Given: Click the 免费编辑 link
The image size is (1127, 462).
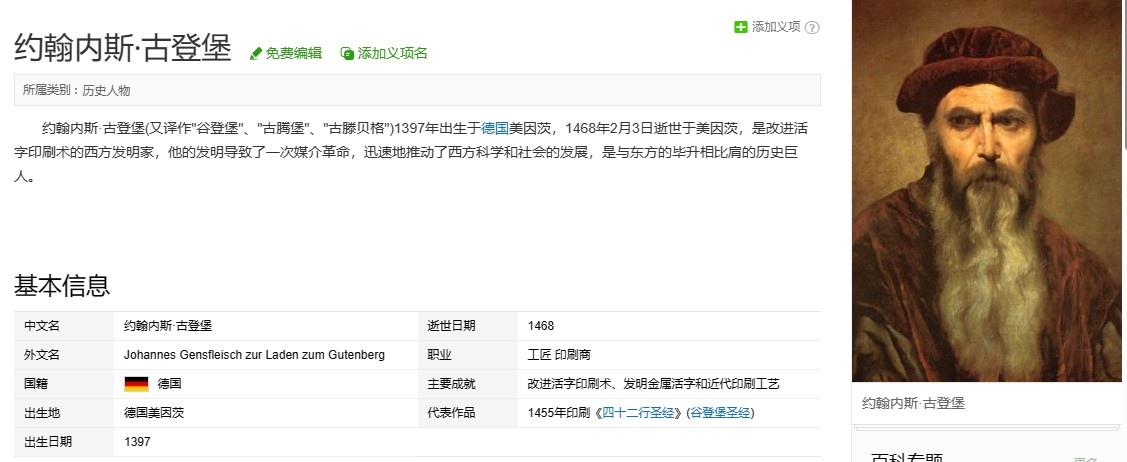Looking at the screenshot, I should tap(293, 53).
